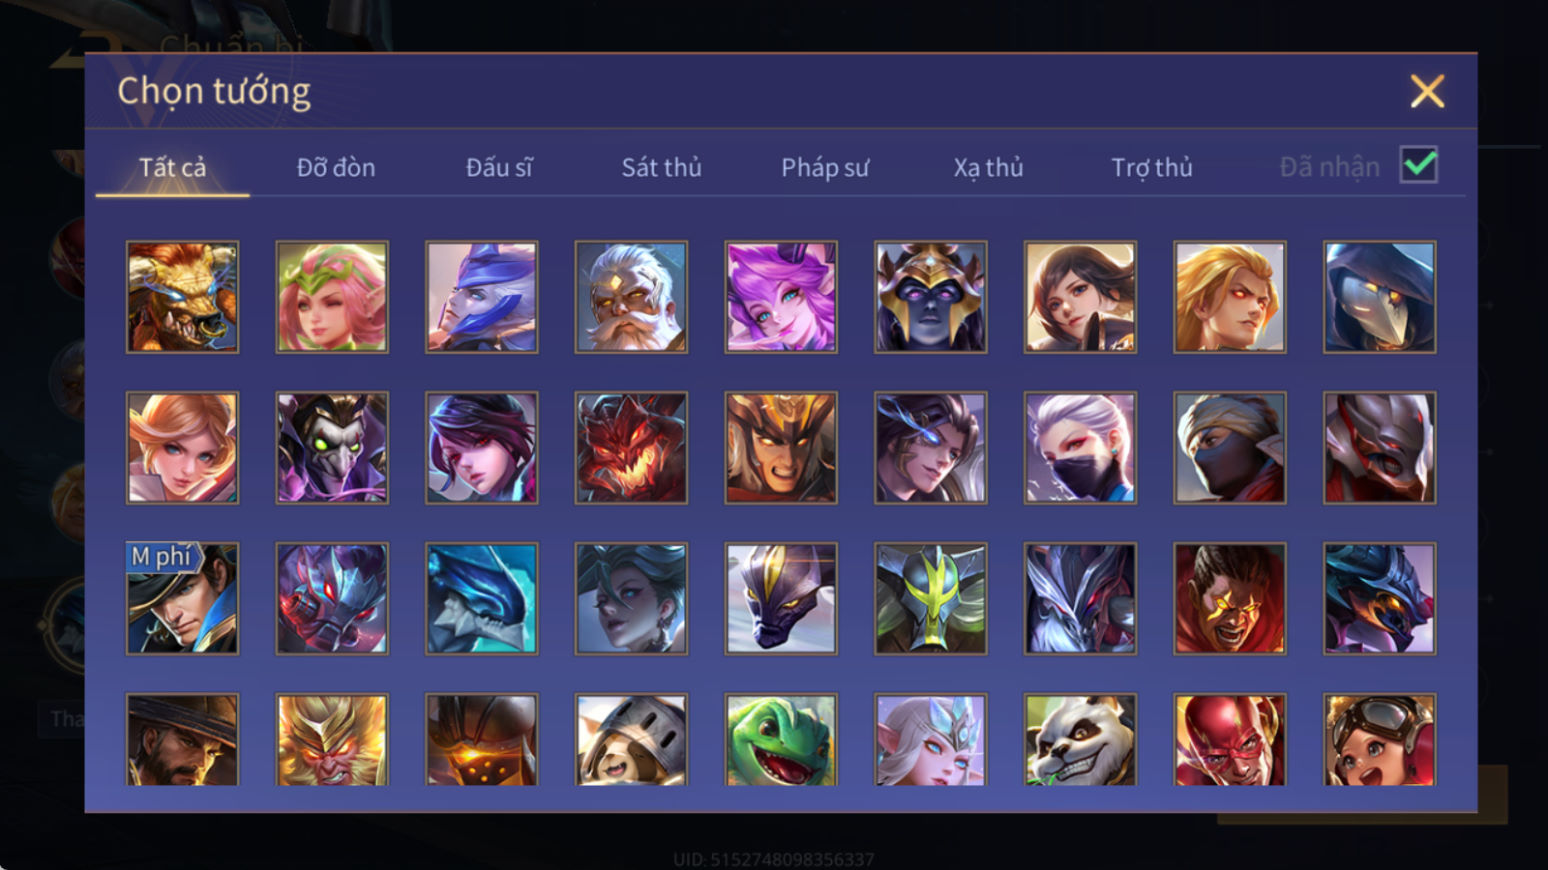Select the hero marked M phí
1548x870 pixels.
(182, 599)
